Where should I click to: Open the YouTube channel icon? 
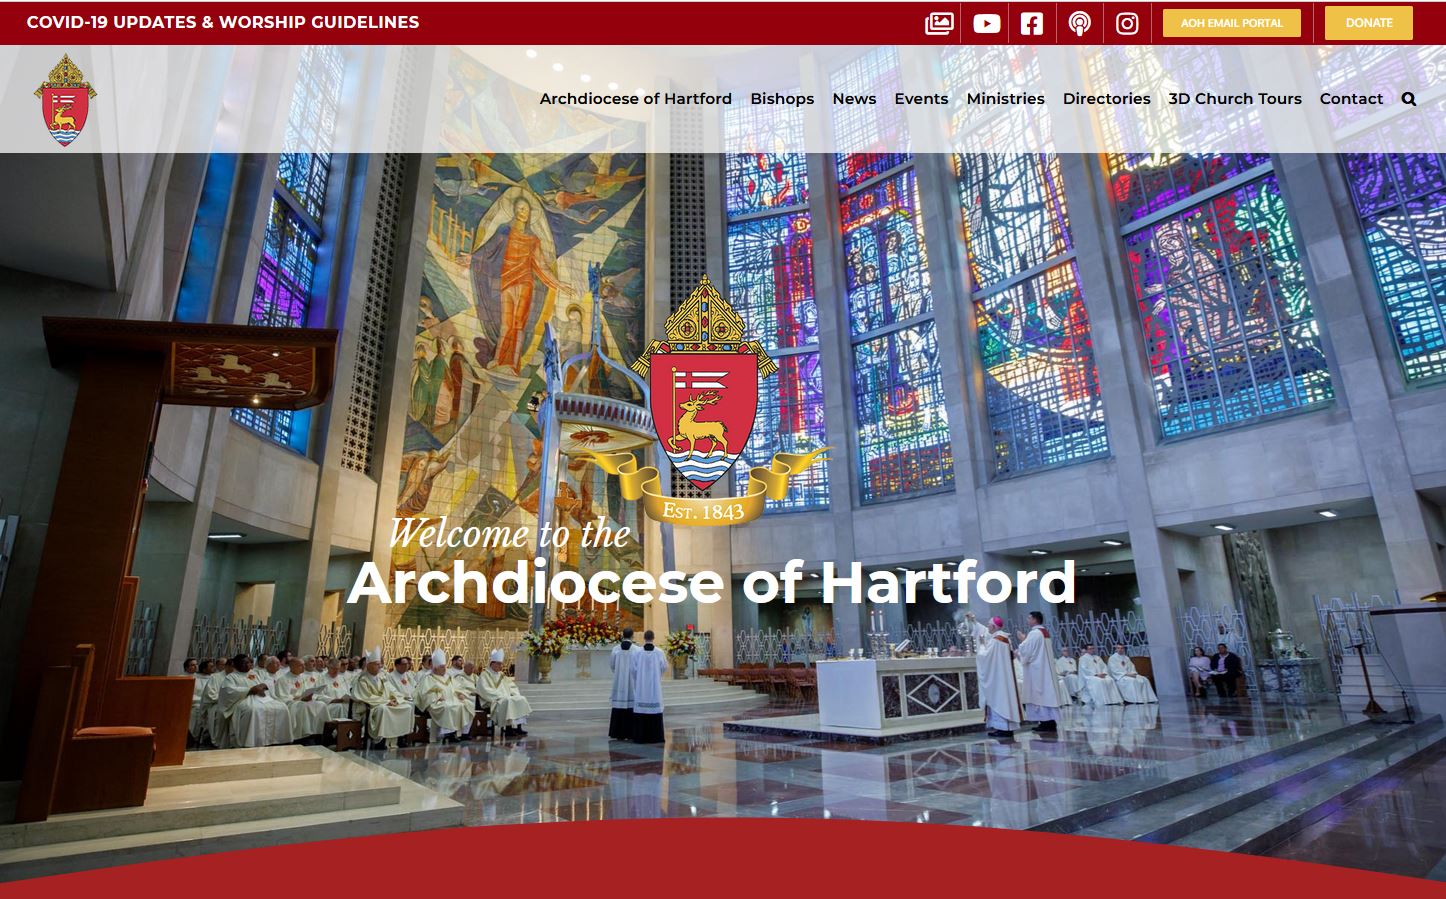986,22
